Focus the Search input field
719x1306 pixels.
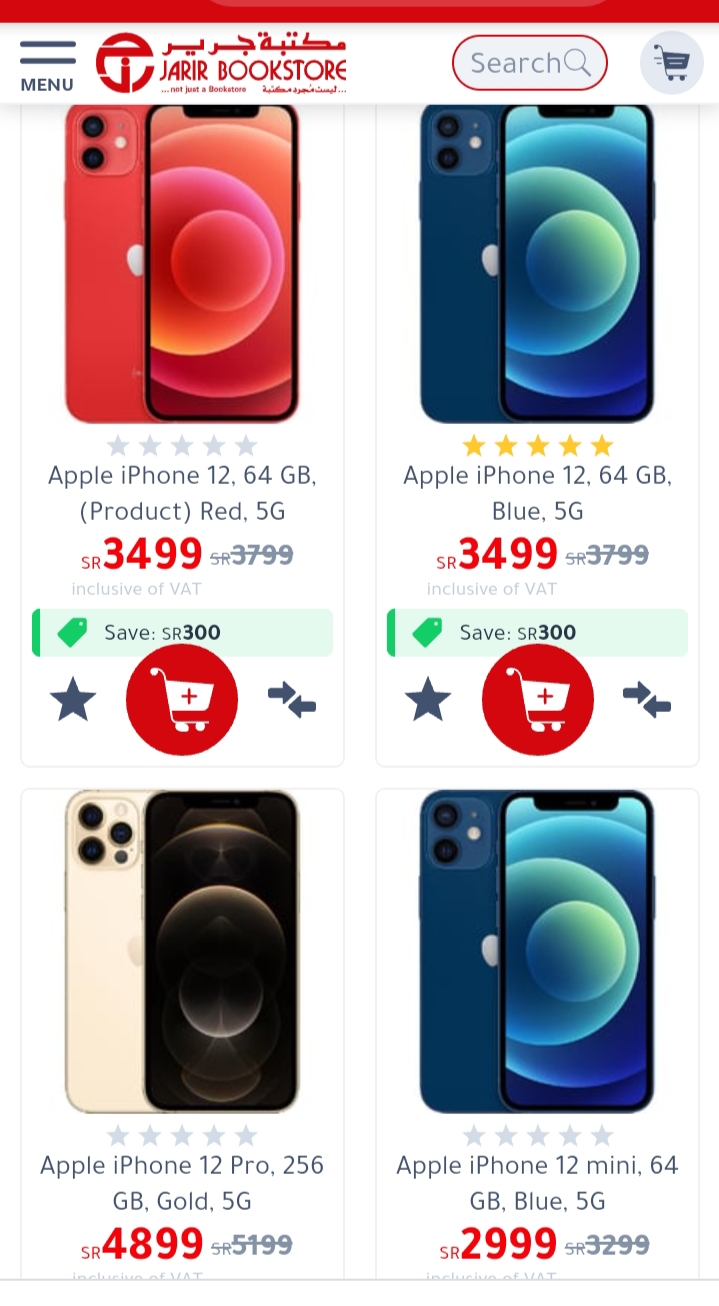530,63
